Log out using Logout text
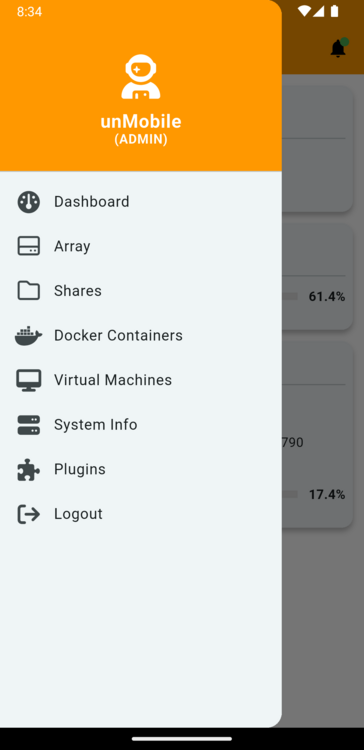 click(x=78, y=514)
